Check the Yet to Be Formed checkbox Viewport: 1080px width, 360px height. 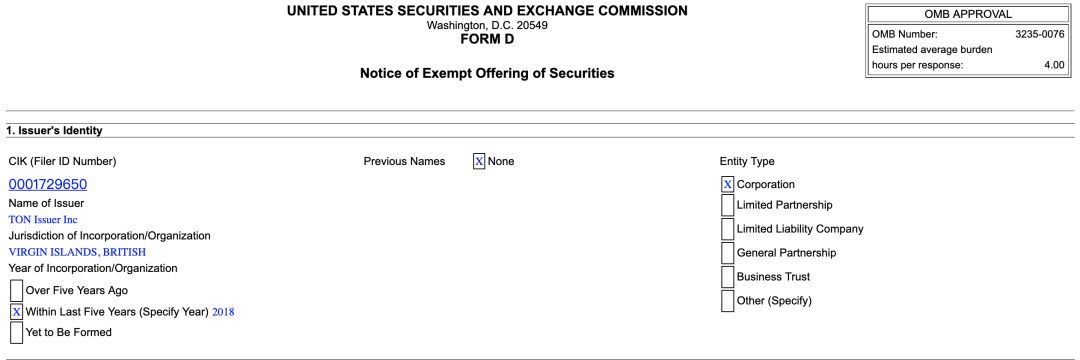pos(17,332)
